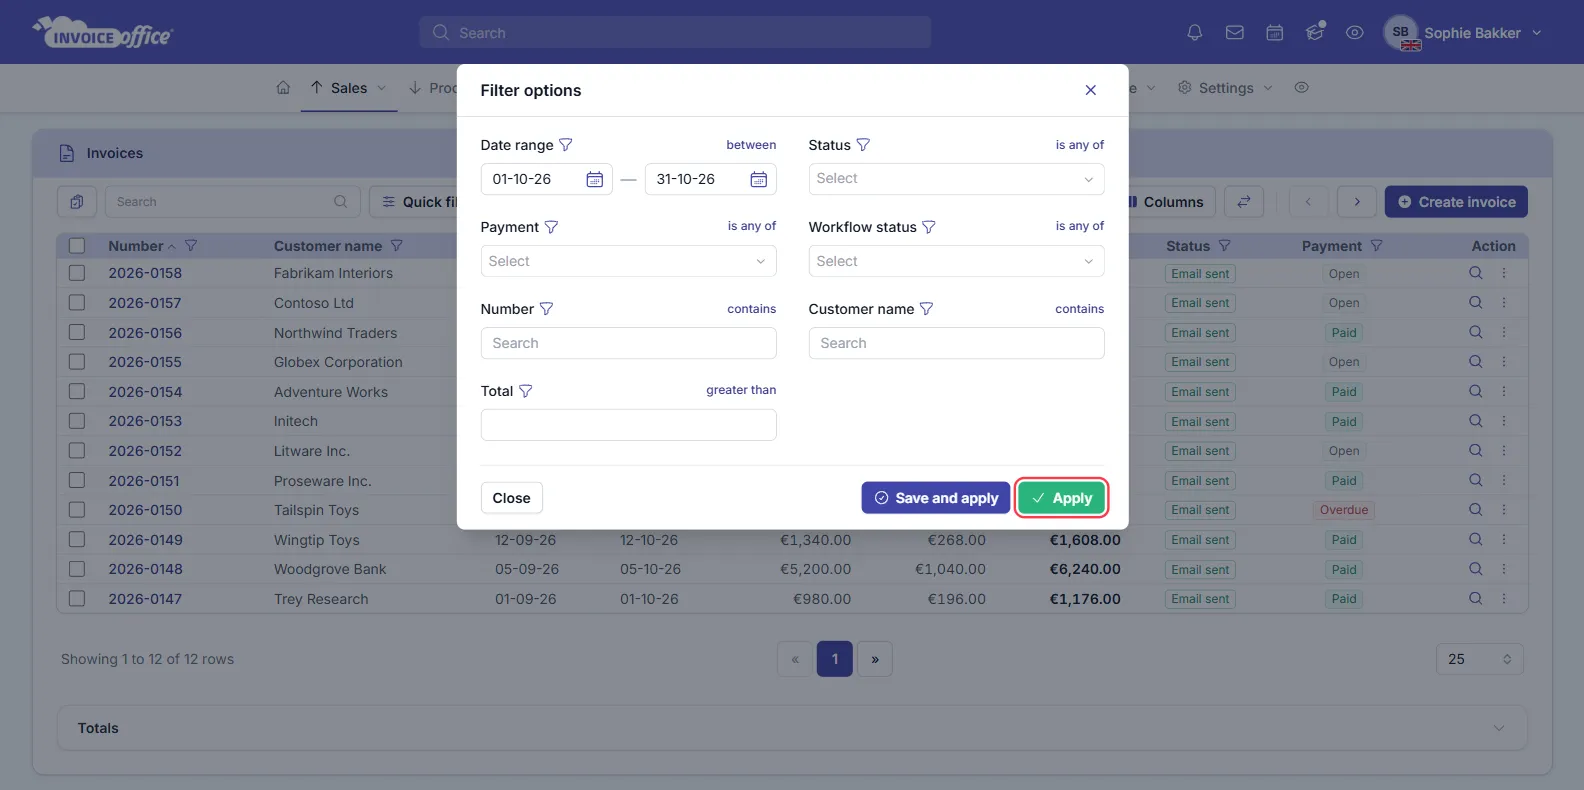The height and width of the screenshot is (790, 1584).
Task: Click the filter icon next to Customer name in dialog
Action: tap(926, 309)
